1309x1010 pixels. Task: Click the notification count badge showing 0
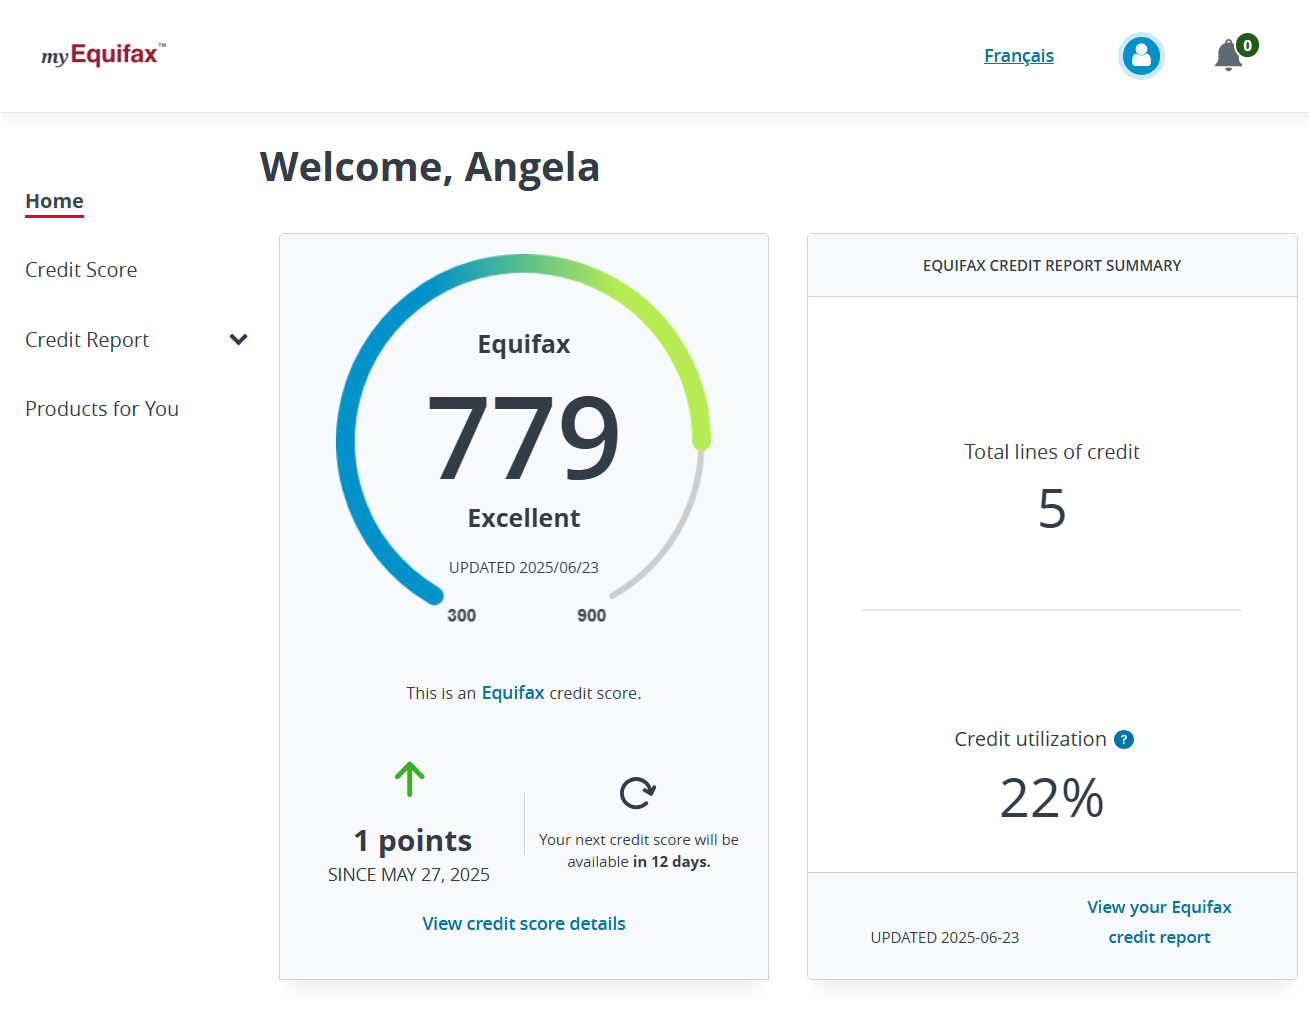(1247, 45)
